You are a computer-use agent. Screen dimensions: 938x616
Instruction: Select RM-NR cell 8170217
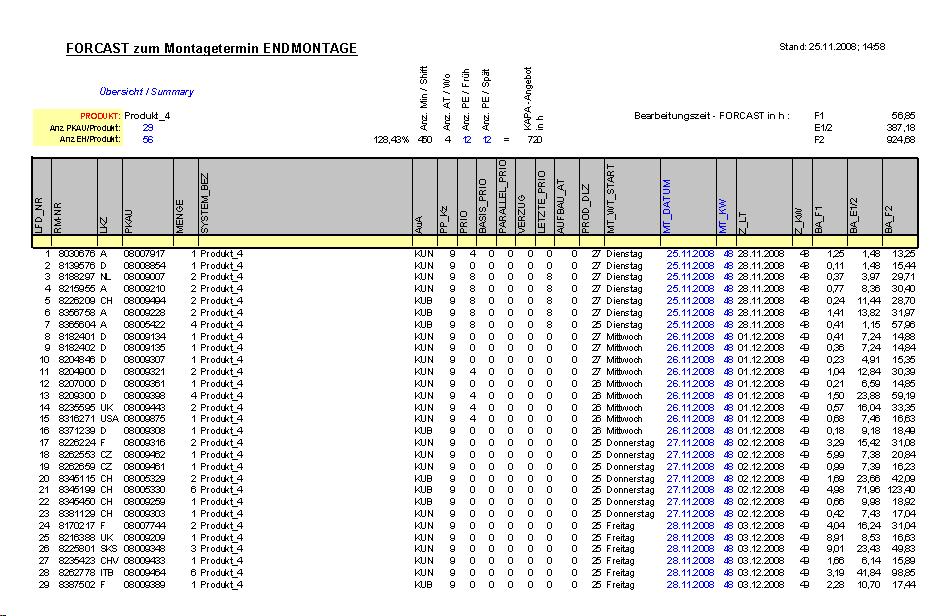point(77,526)
